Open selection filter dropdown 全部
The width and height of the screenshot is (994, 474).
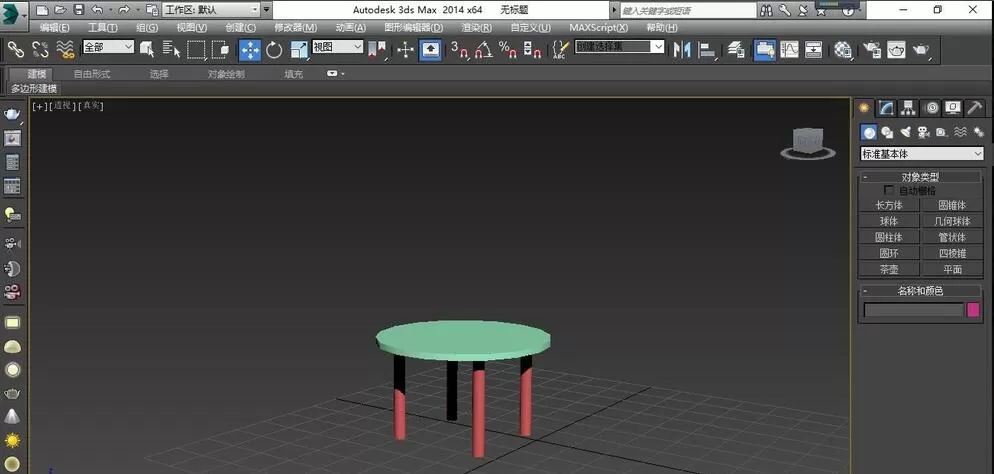(108, 47)
